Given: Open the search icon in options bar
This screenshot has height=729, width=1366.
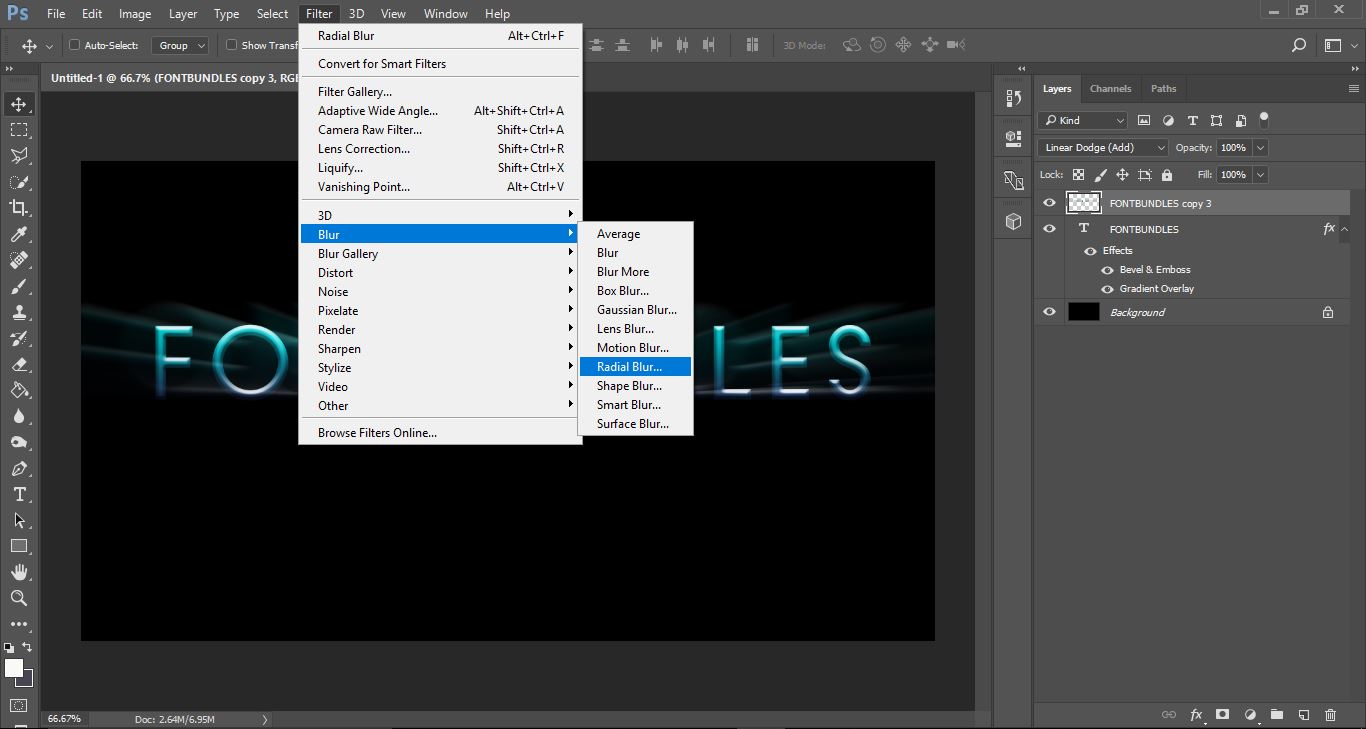Looking at the screenshot, I should click(x=1299, y=45).
